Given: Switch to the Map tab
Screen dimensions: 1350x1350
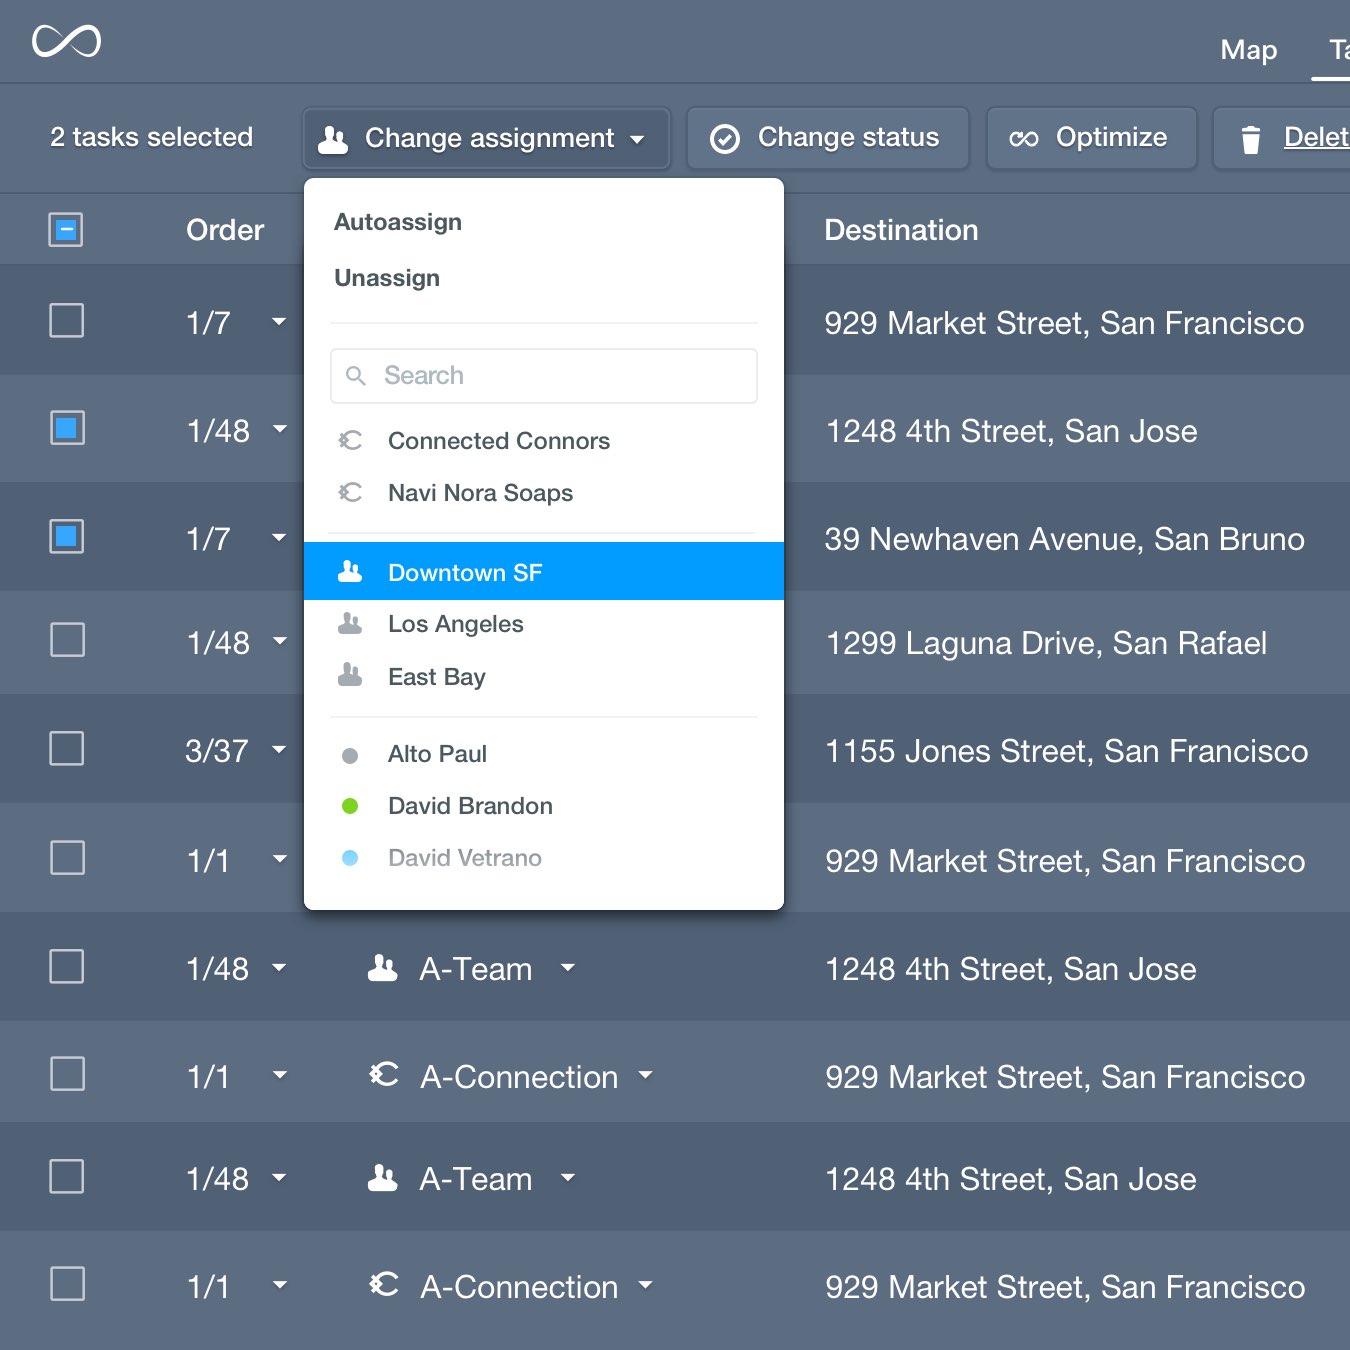Looking at the screenshot, I should pyautogui.click(x=1248, y=50).
